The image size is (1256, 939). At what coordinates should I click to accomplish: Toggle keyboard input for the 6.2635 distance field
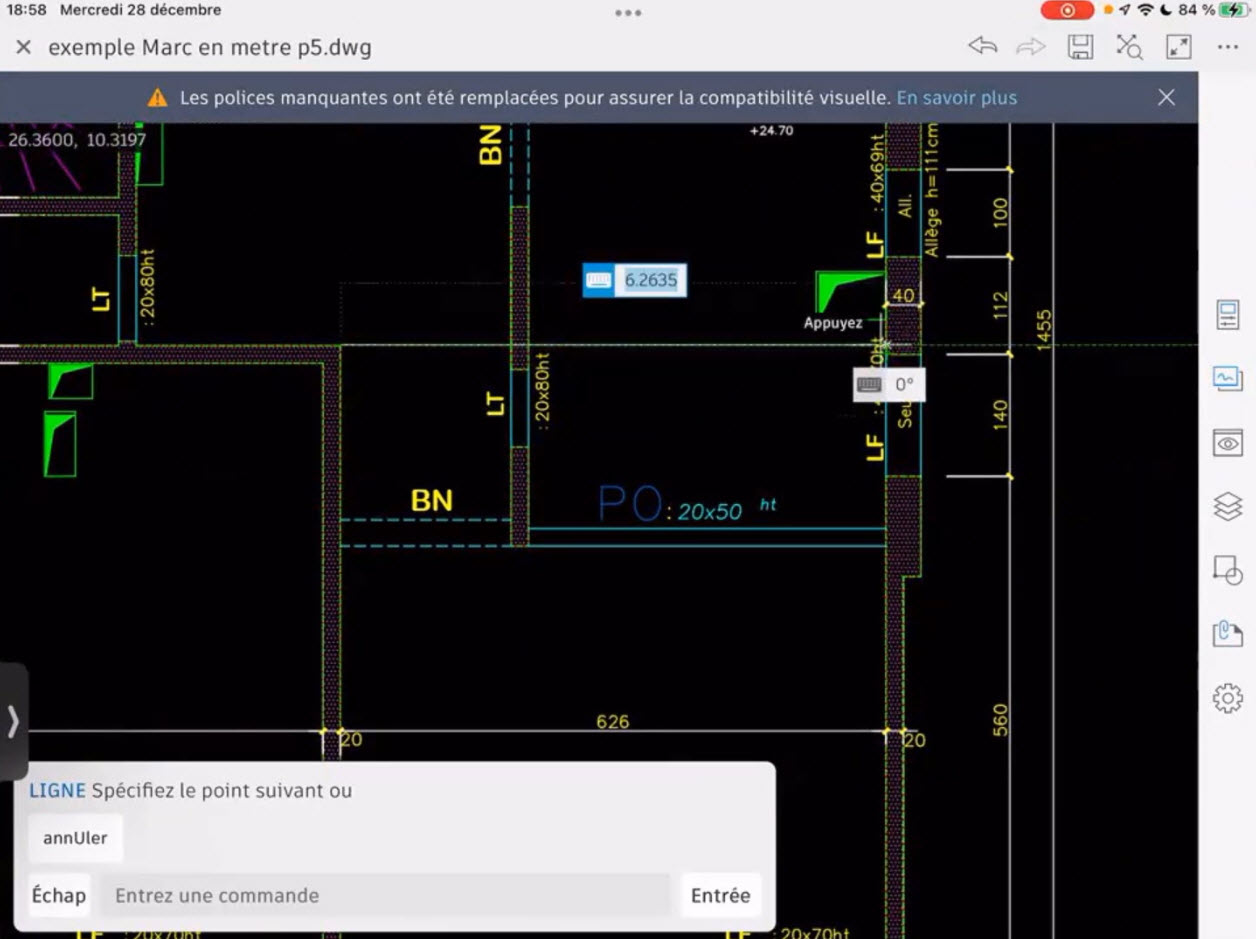point(600,280)
